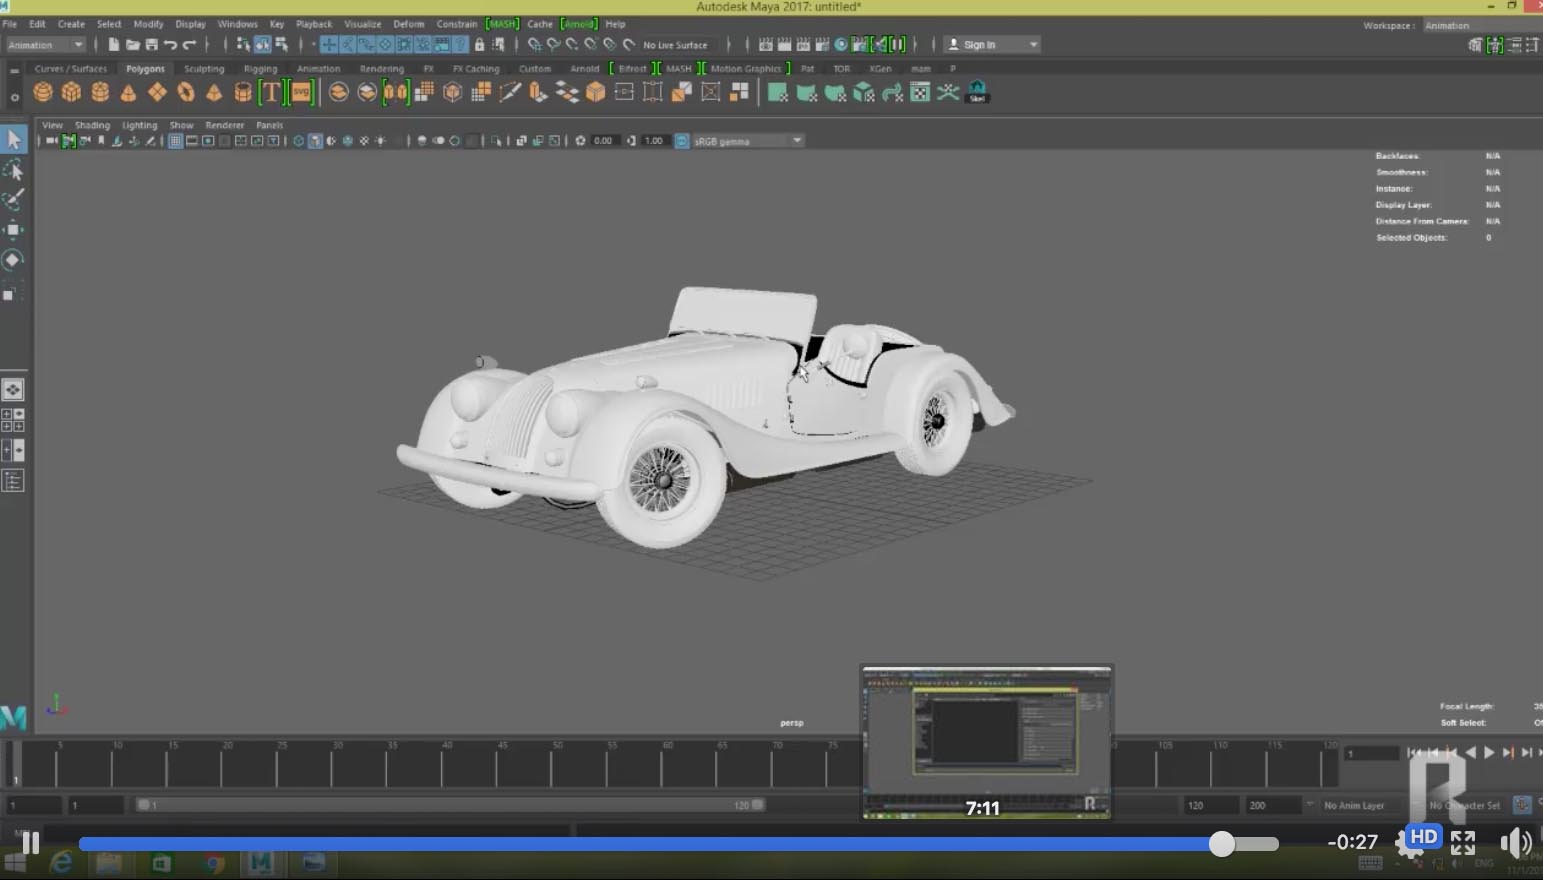Click the Save scene icon

pyautogui.click(x=152, y=45)
